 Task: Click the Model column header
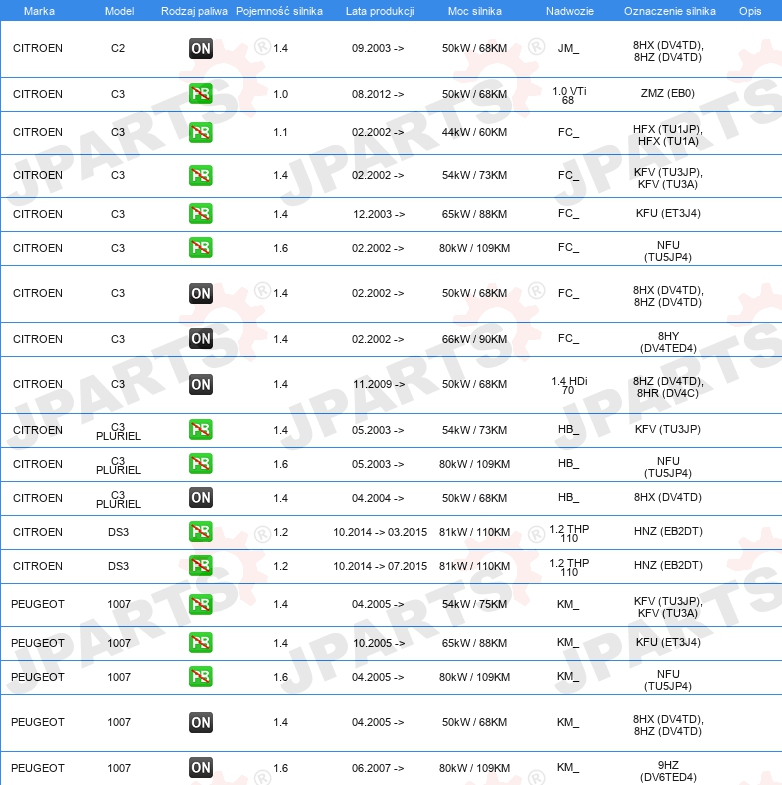[119, 11]
